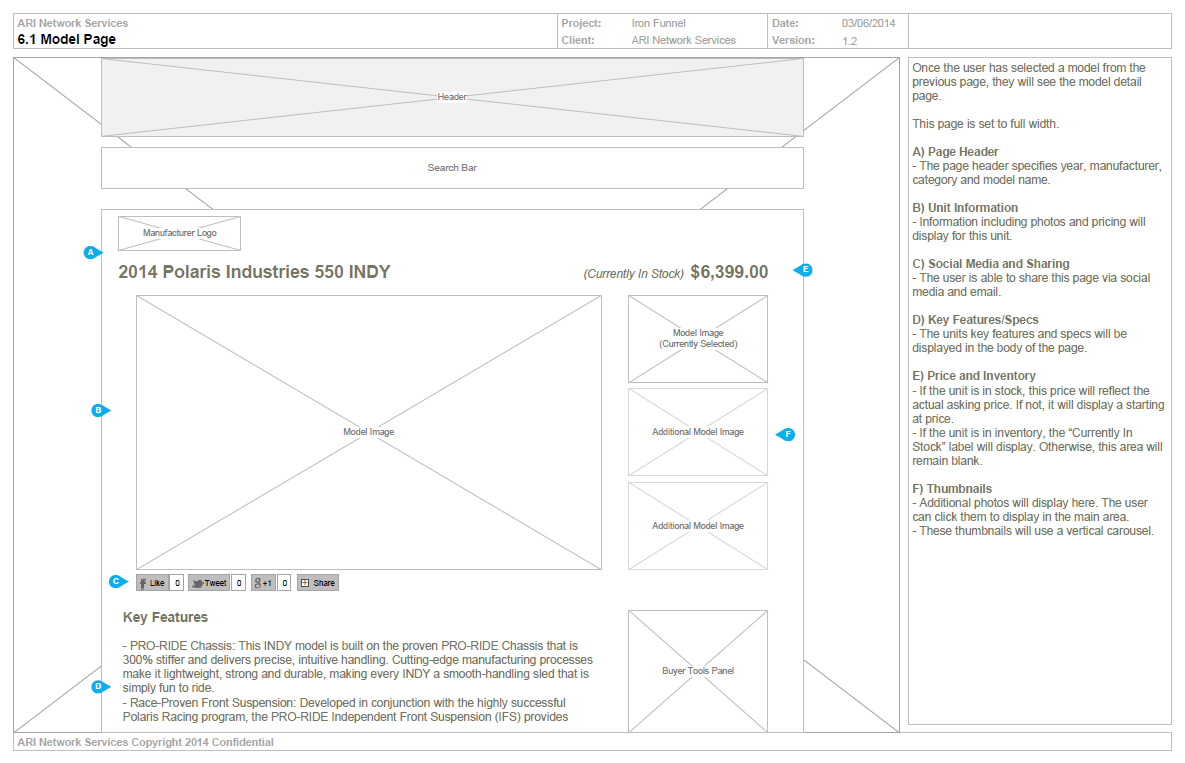This screenshot has width=1185, height=763.
Task: Select the last Additional Model Image thumbnail
Action: [698, 526]
